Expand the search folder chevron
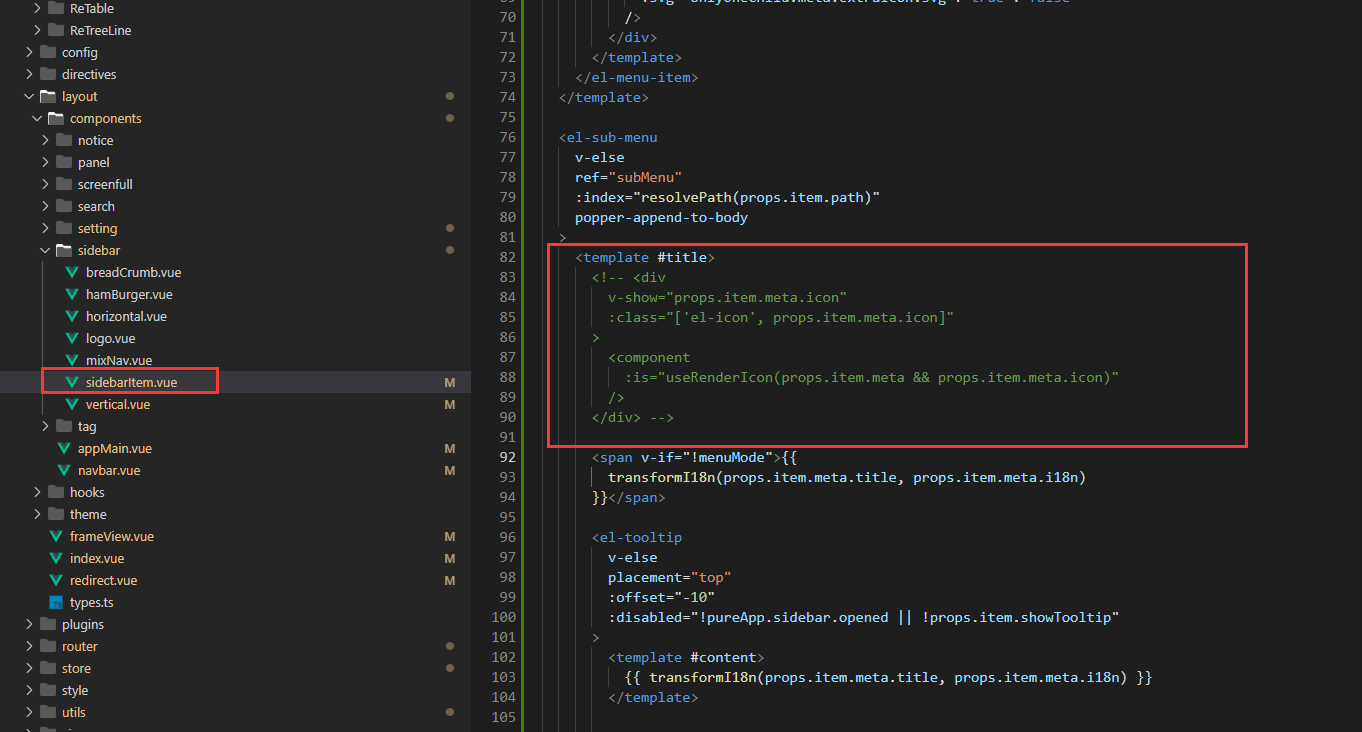 click(45, 206)
